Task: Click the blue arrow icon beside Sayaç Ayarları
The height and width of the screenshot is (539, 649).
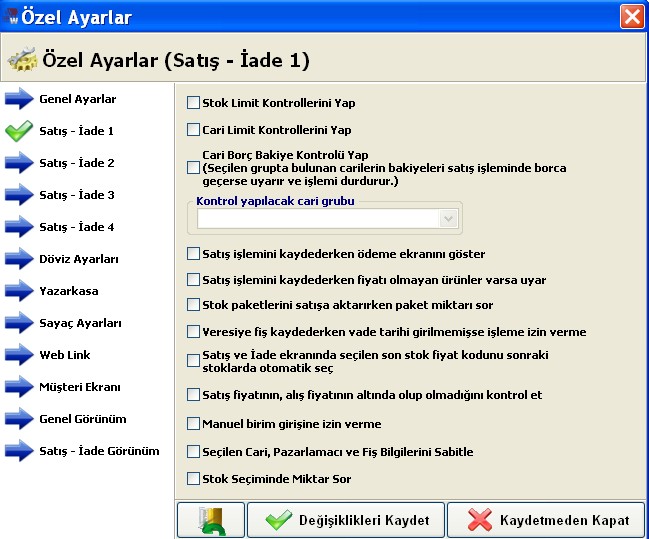Action: [x=19, y=323]
